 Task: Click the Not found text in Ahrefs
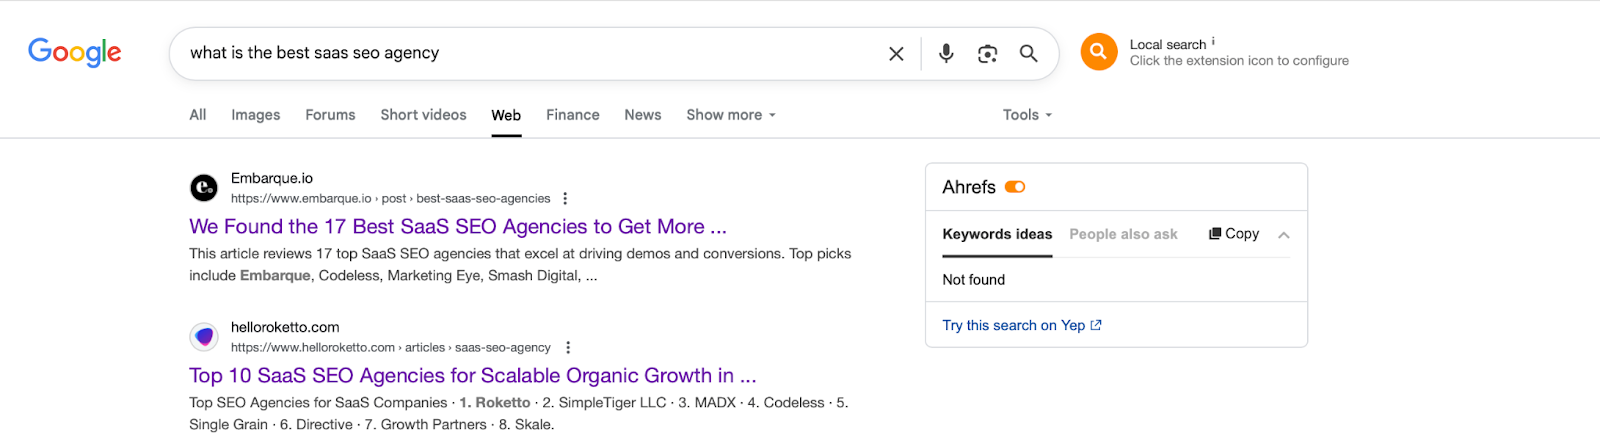(974, 280)
